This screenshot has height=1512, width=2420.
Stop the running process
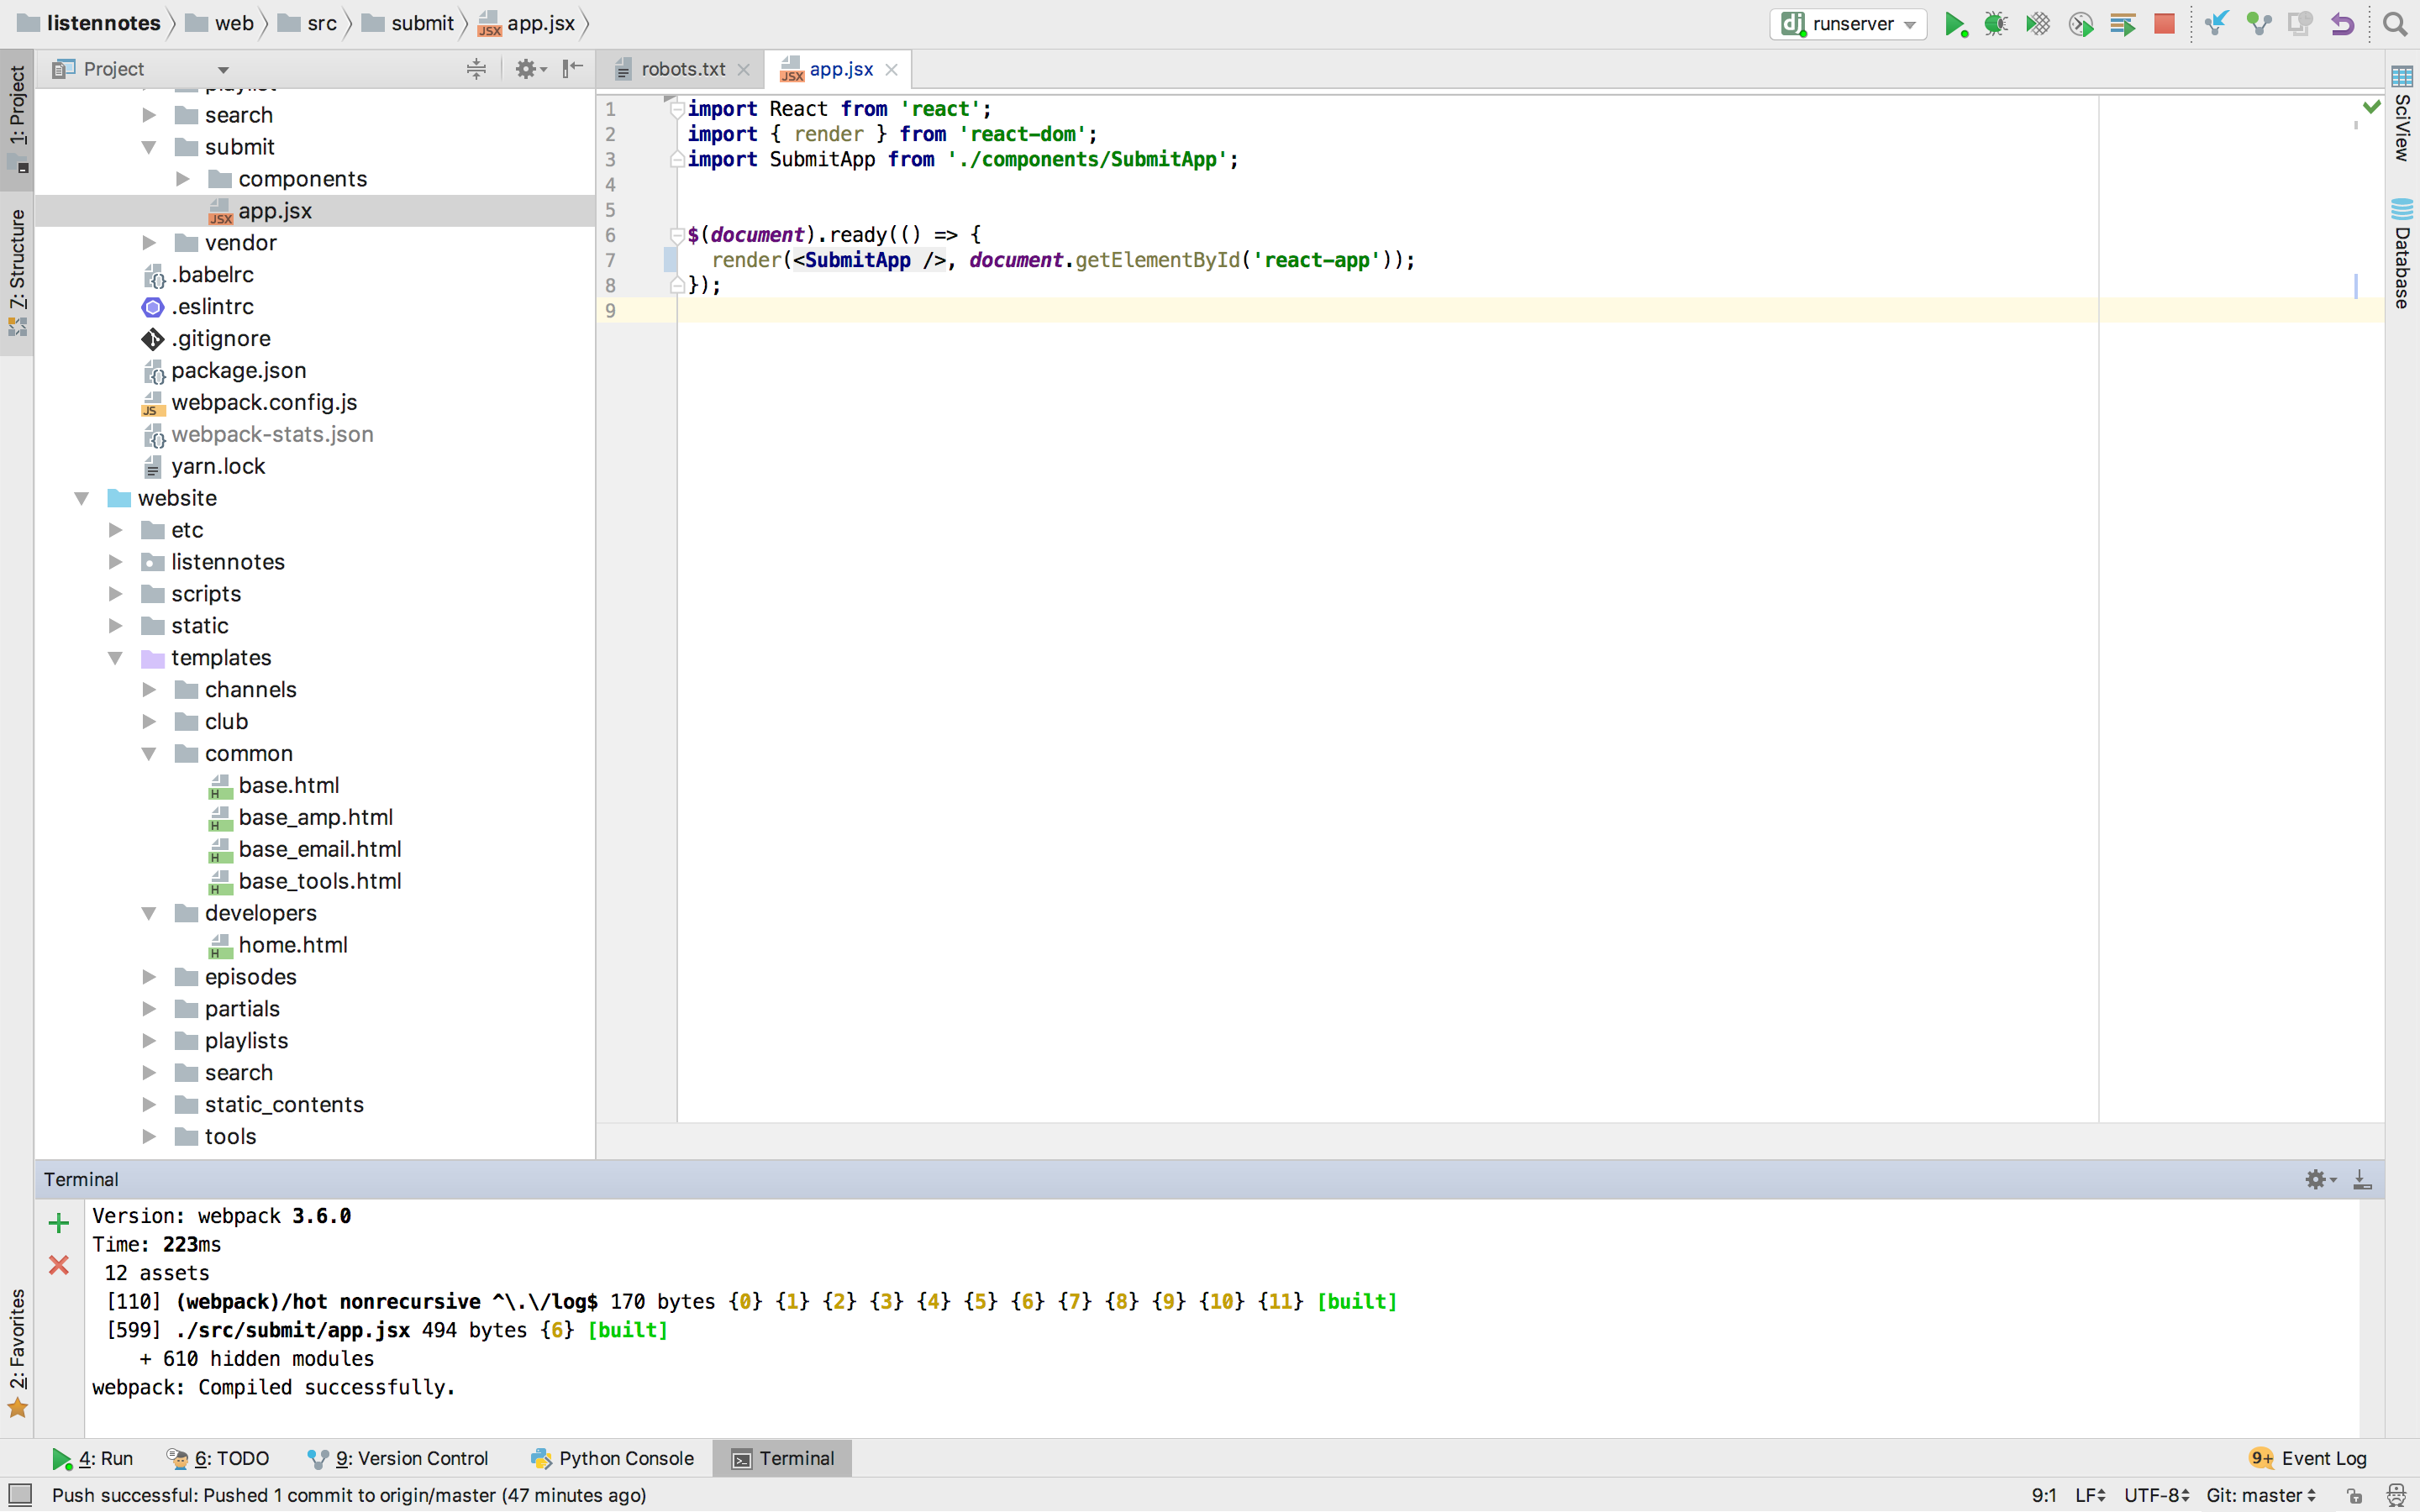(2164, 24)
